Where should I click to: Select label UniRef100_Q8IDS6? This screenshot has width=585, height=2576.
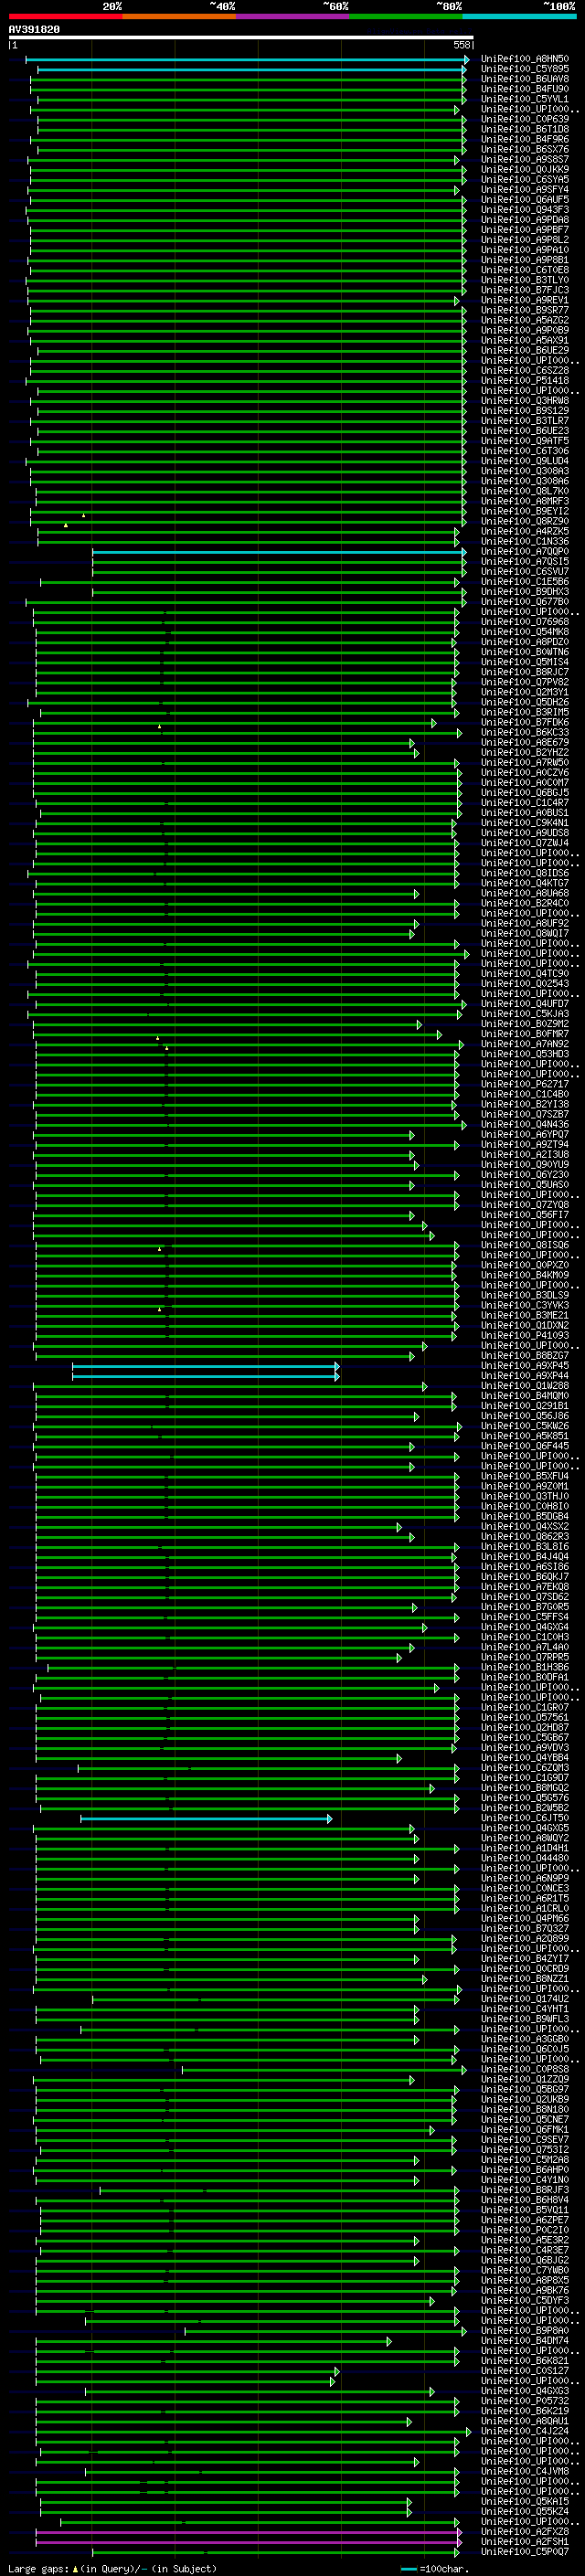click(x=525, y=873)
